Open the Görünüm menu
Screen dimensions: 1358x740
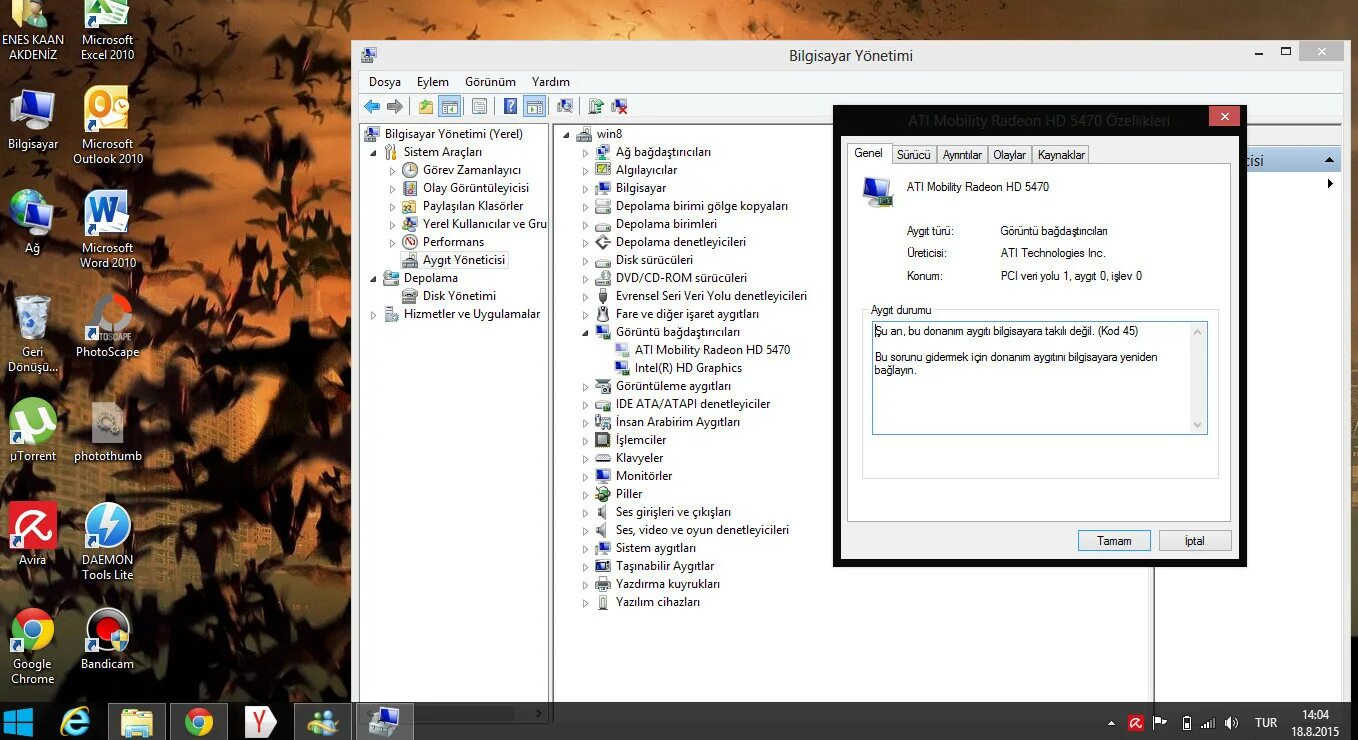(490, 82)
